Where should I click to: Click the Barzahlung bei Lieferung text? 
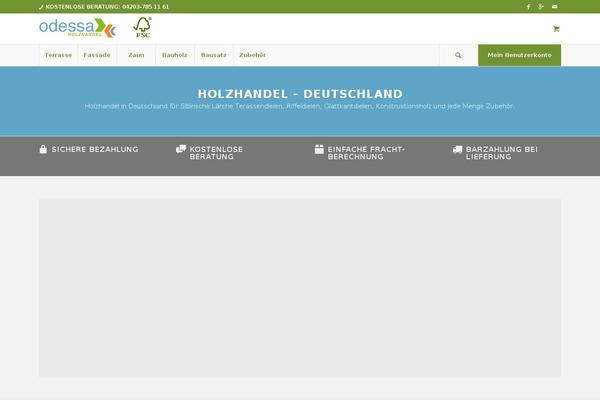point(502,153)
